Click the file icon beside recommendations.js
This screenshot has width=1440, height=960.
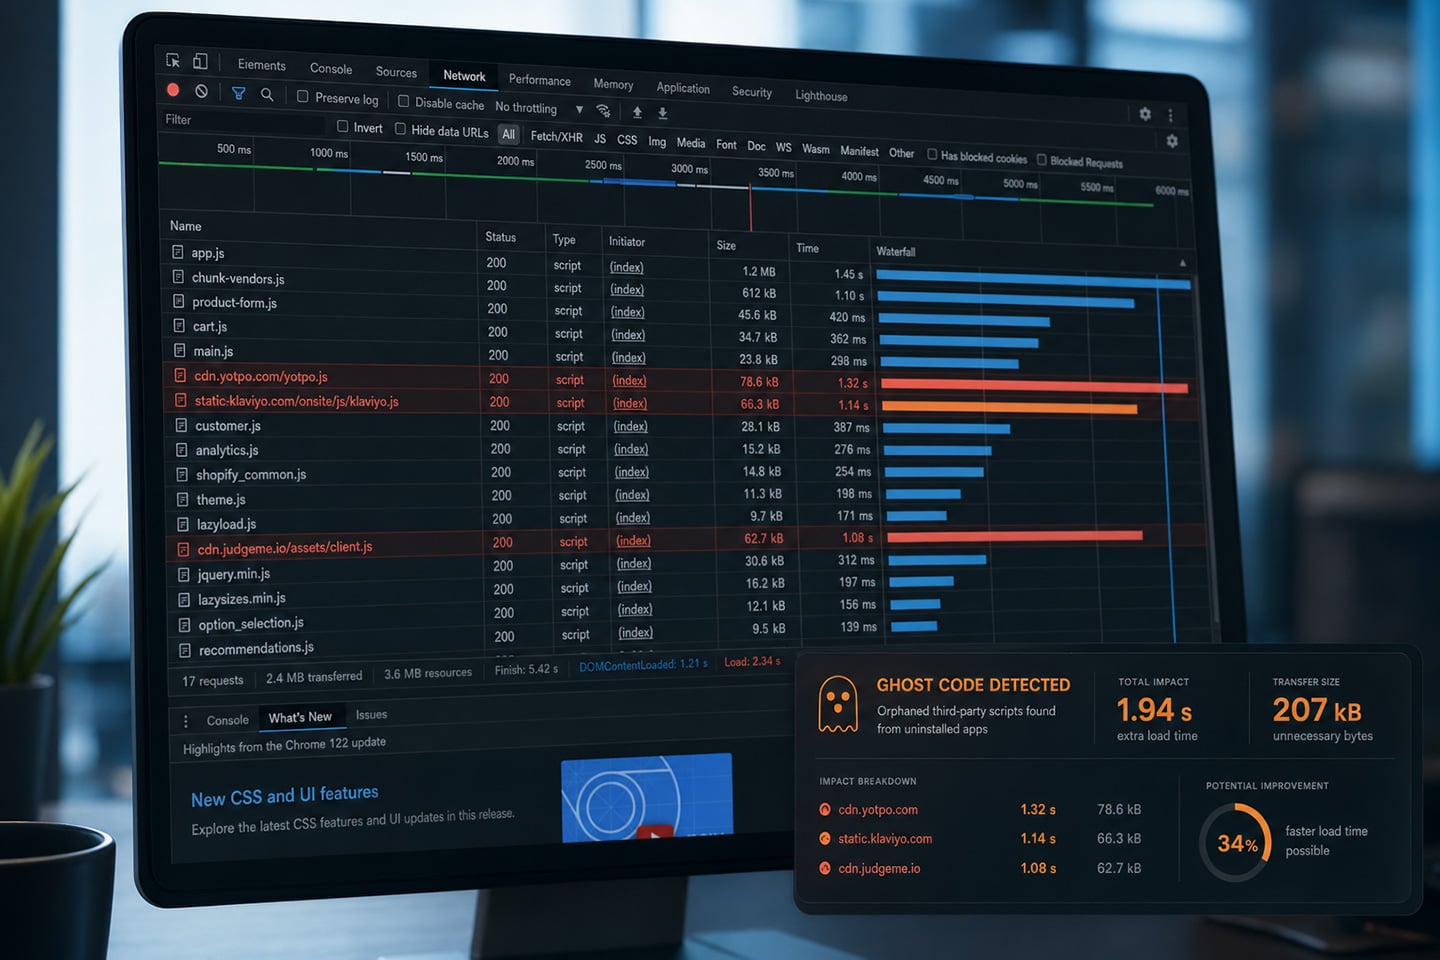(184, 651)
